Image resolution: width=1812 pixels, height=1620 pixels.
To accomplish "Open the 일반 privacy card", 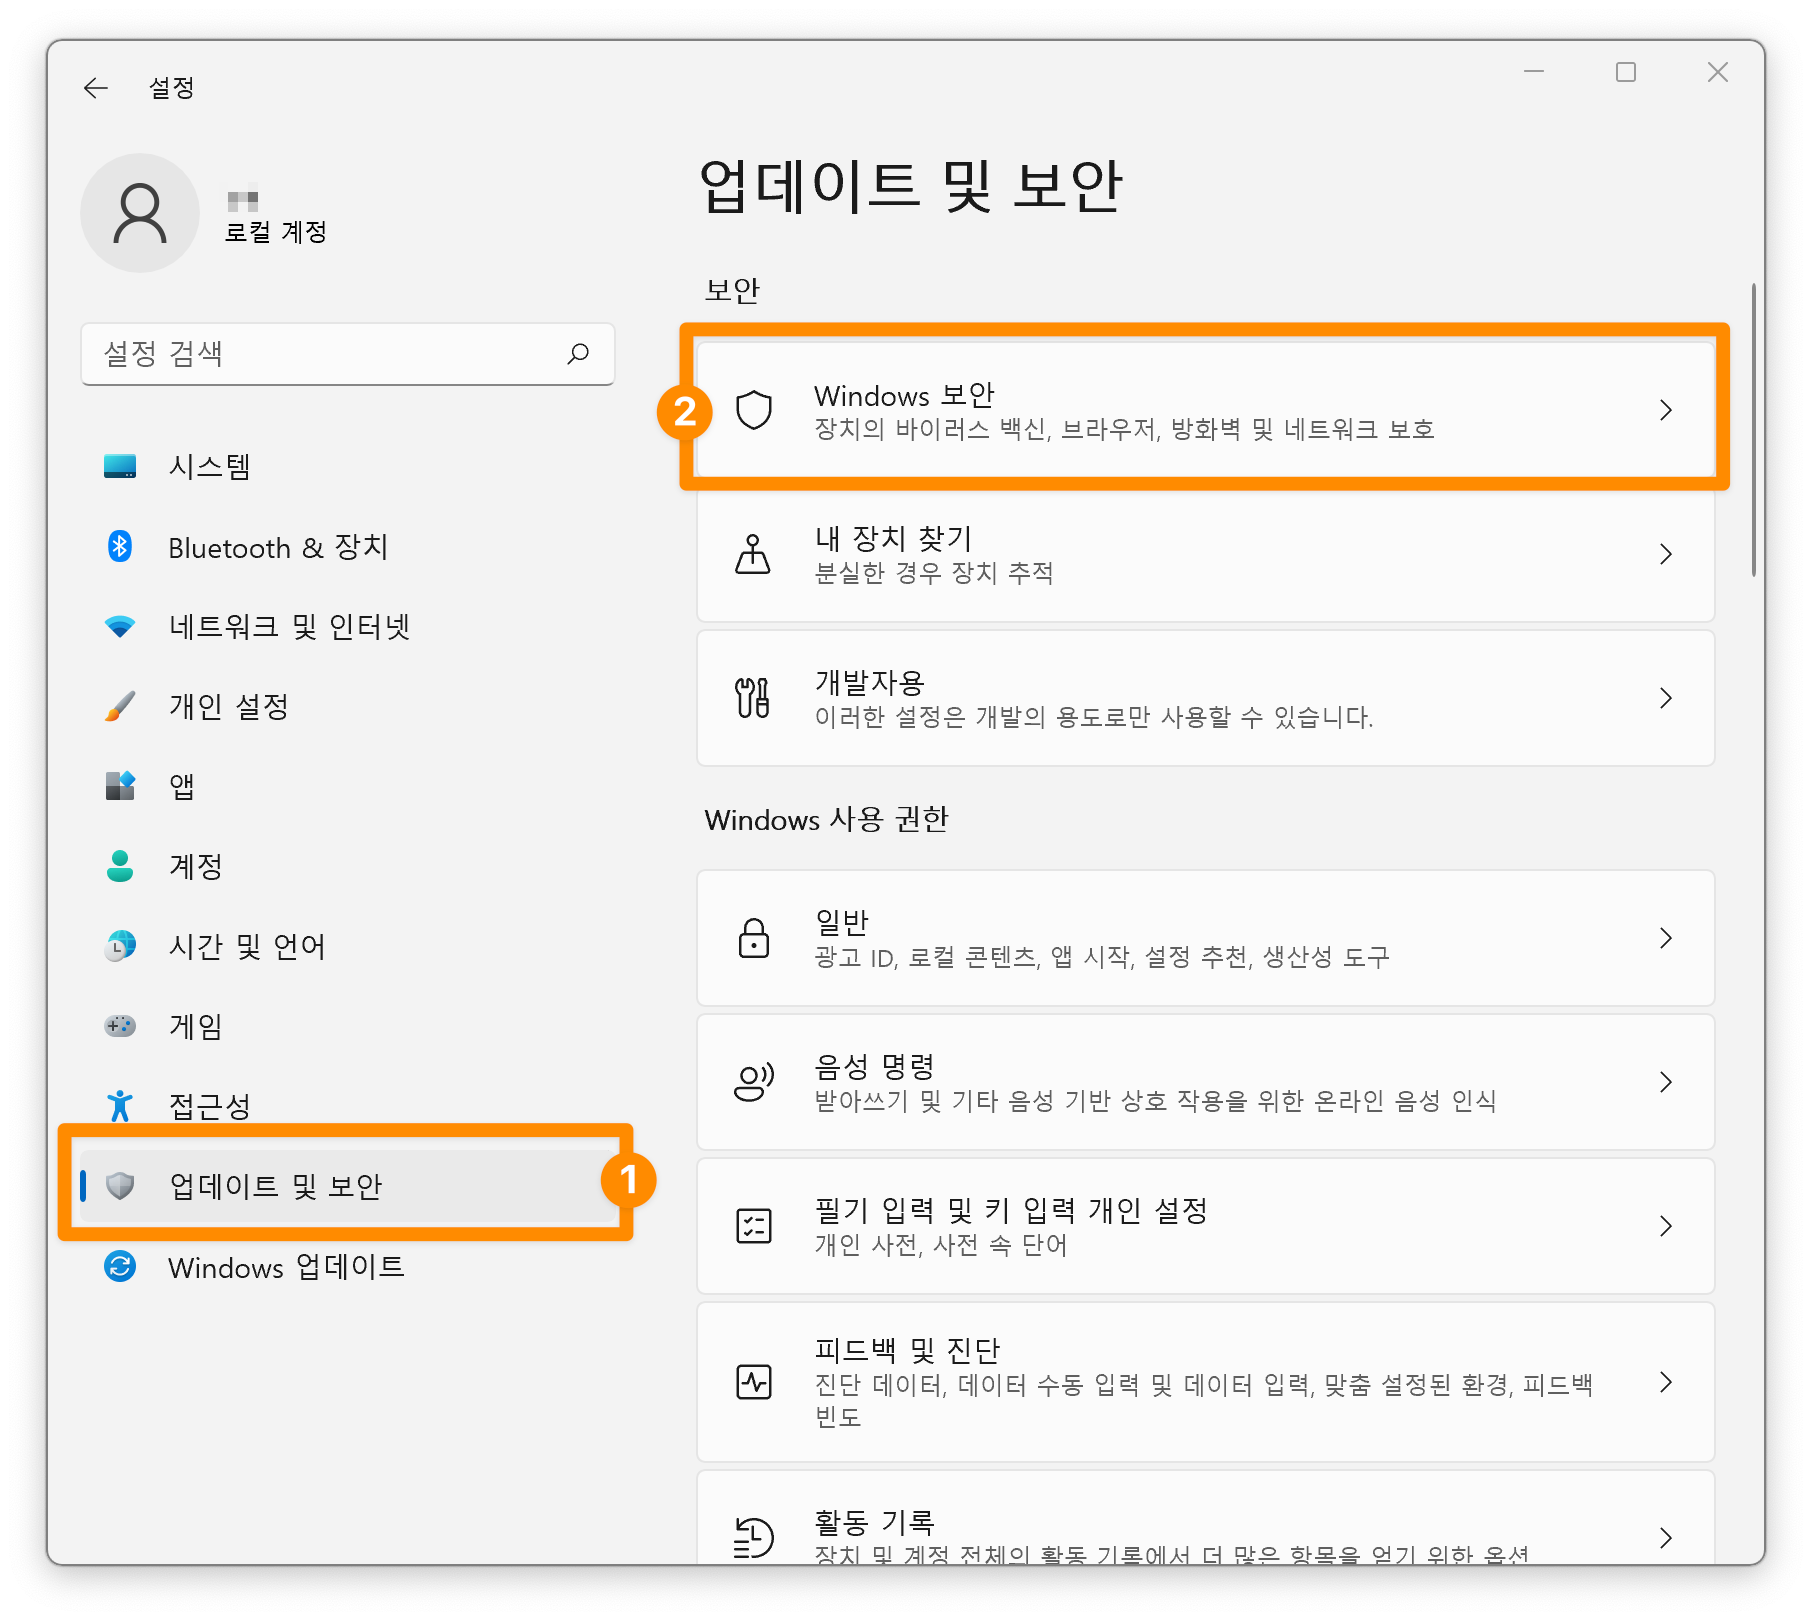I will [1206, 938].
